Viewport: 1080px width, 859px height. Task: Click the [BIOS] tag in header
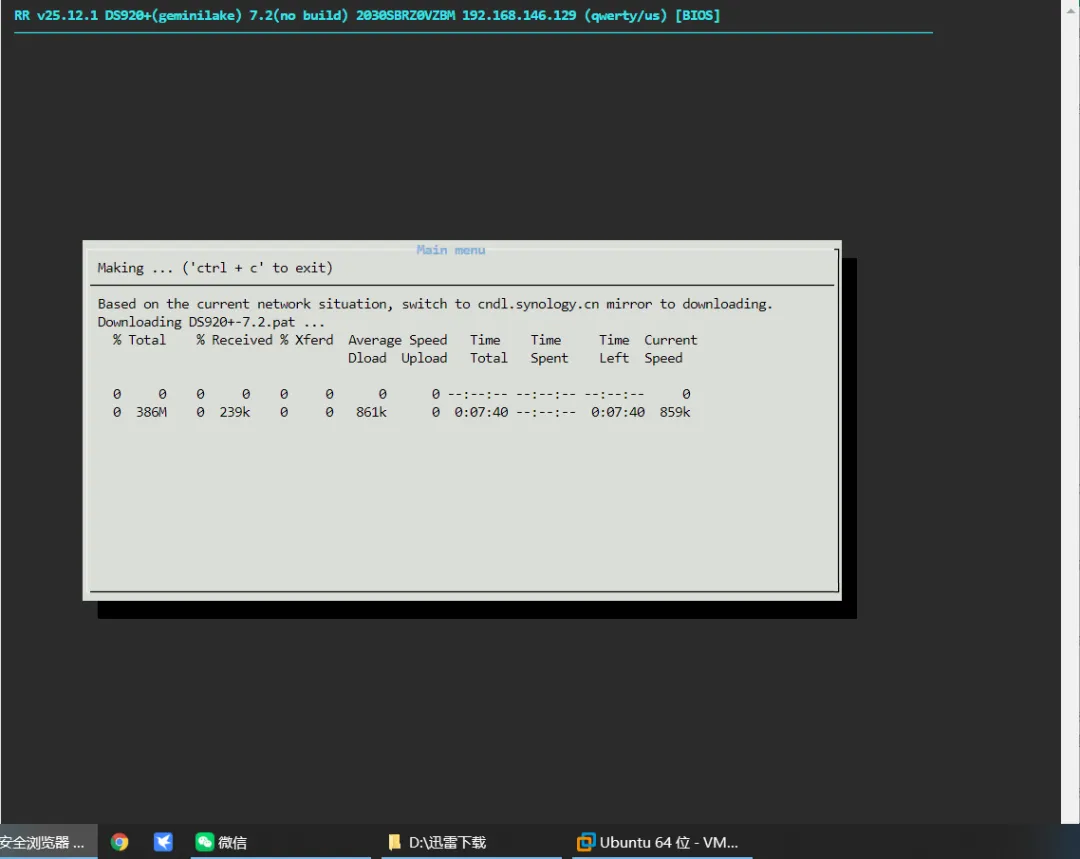click(698, 15)
